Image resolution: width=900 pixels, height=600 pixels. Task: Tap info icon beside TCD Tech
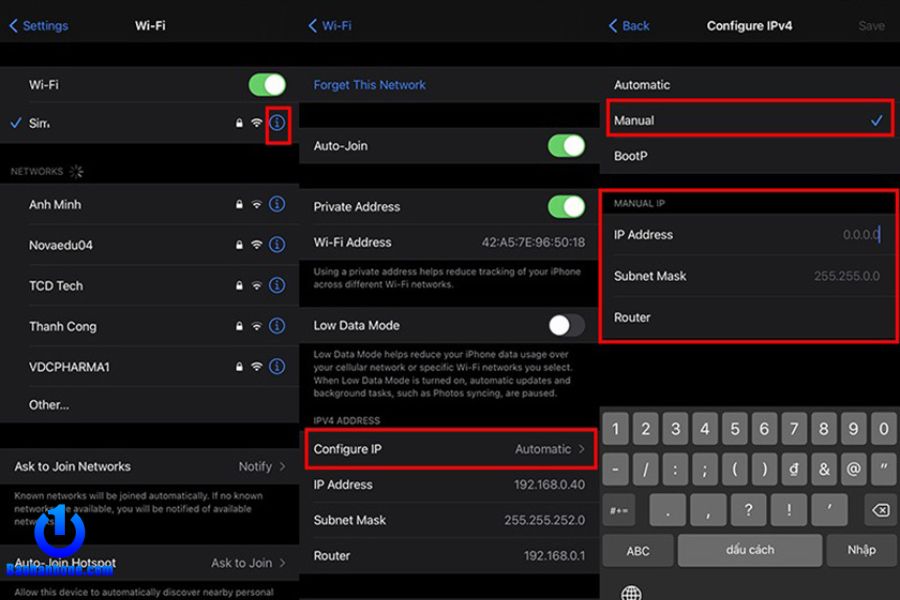pos(277,286)
